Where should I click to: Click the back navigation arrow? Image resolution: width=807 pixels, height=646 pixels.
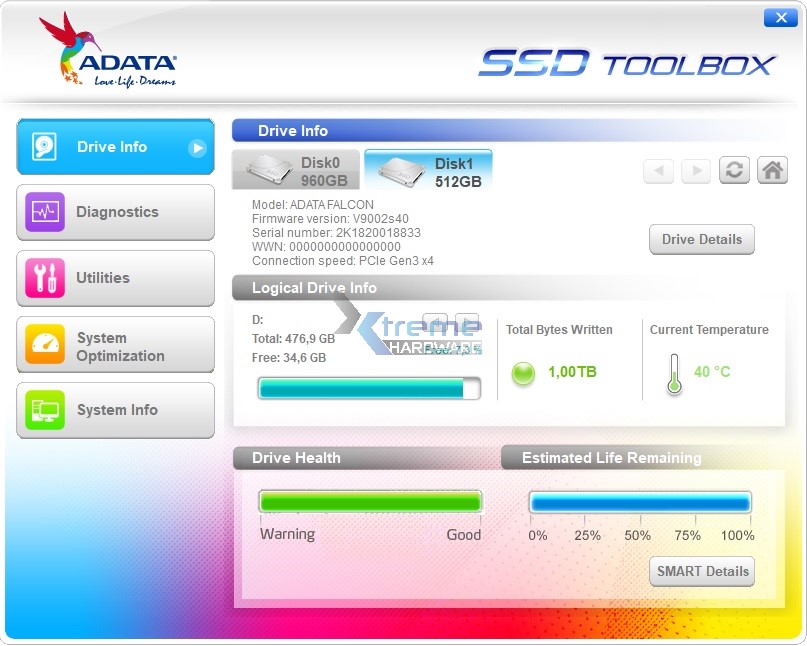click(x=658, y=170)
